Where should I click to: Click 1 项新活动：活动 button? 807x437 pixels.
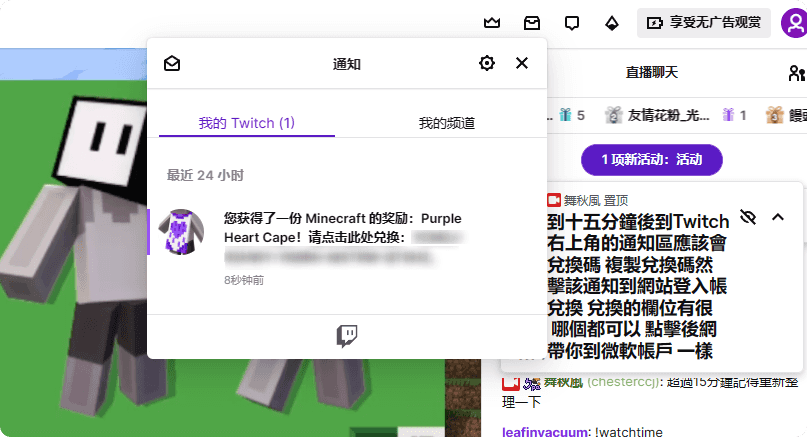click(652, 160)
